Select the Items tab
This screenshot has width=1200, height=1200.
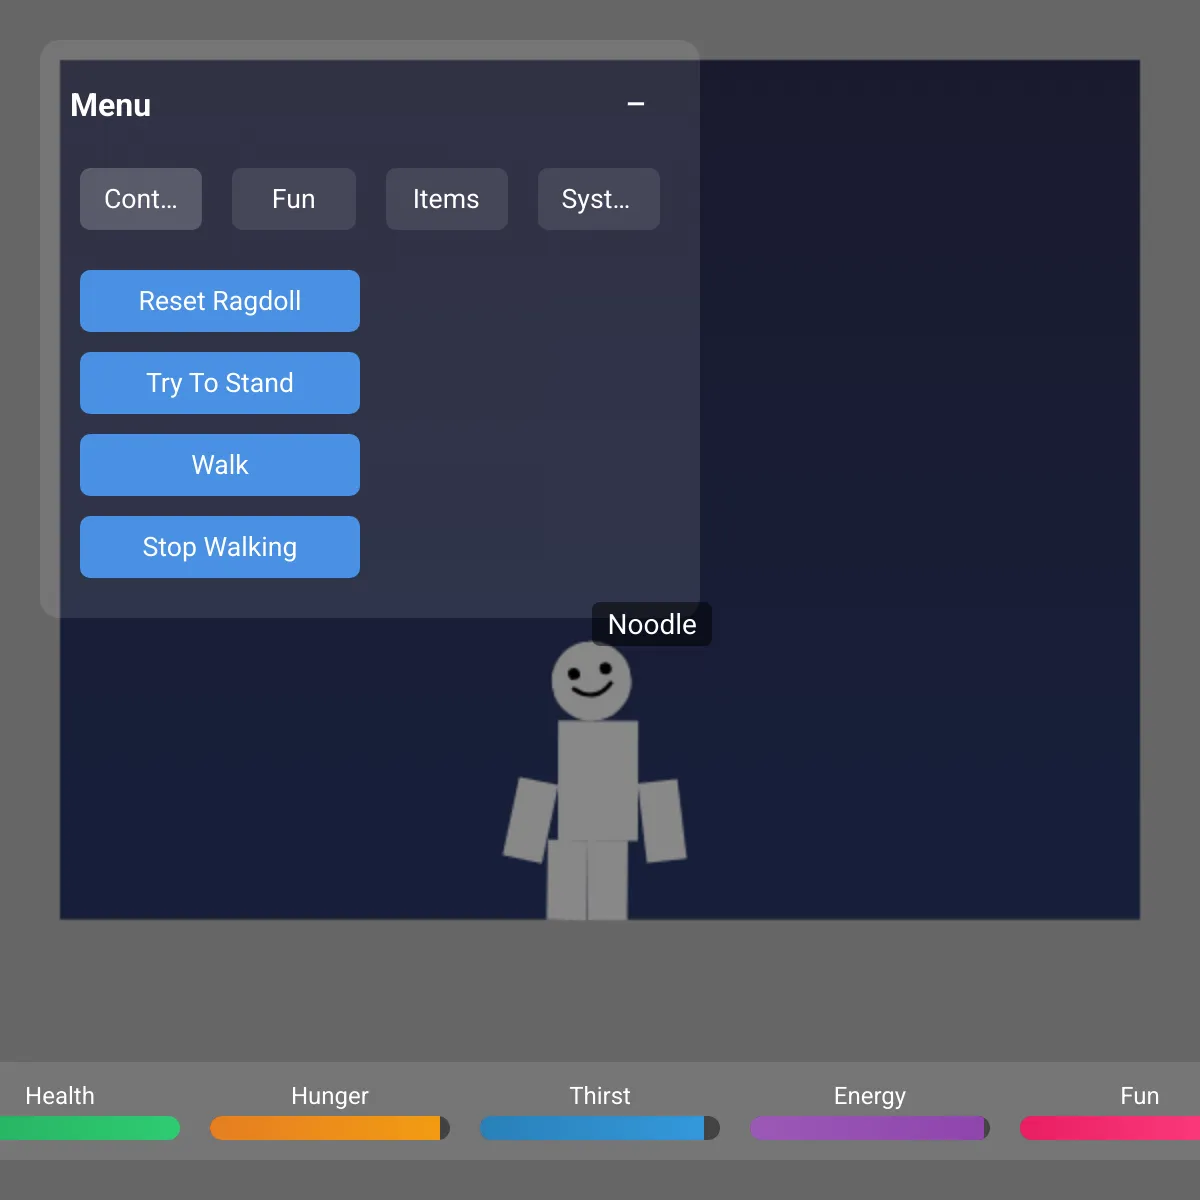[x=447, y=199]
